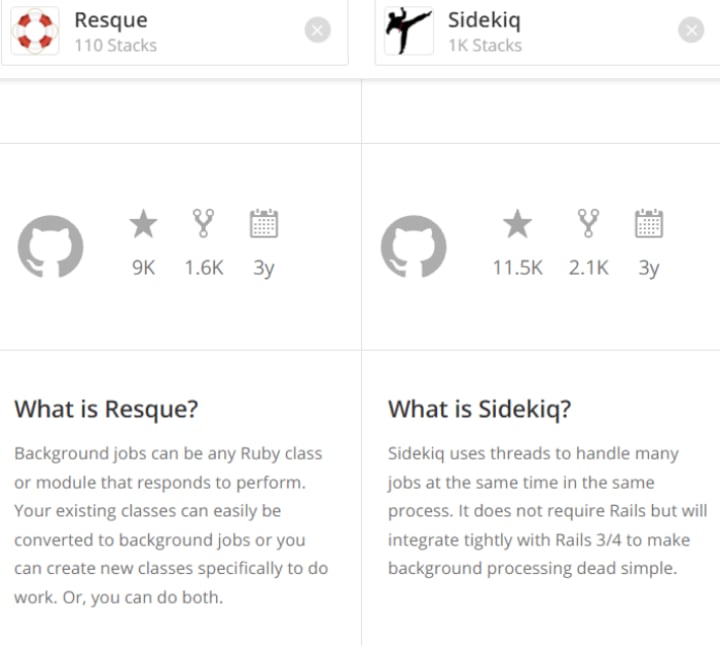Remove Resque from comparison

pos(317,30)
